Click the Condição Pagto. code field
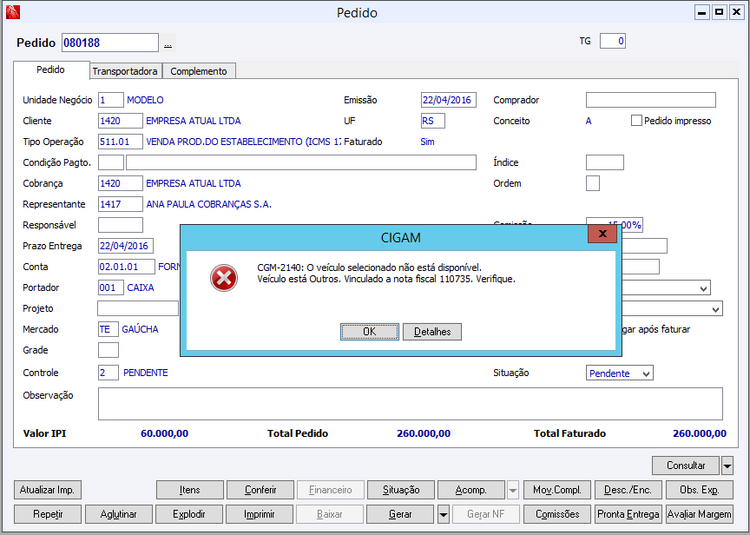 pyautogui.click(x=111, y=163)
